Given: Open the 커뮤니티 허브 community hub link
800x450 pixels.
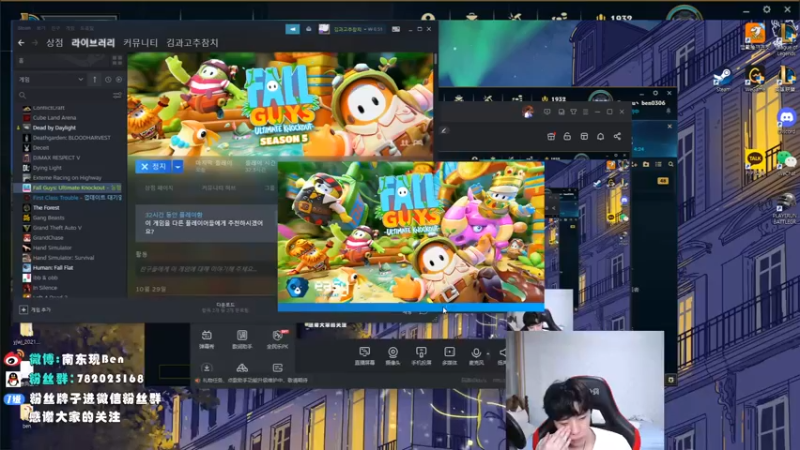Looking at the screenshot, I should coord(219,188).
